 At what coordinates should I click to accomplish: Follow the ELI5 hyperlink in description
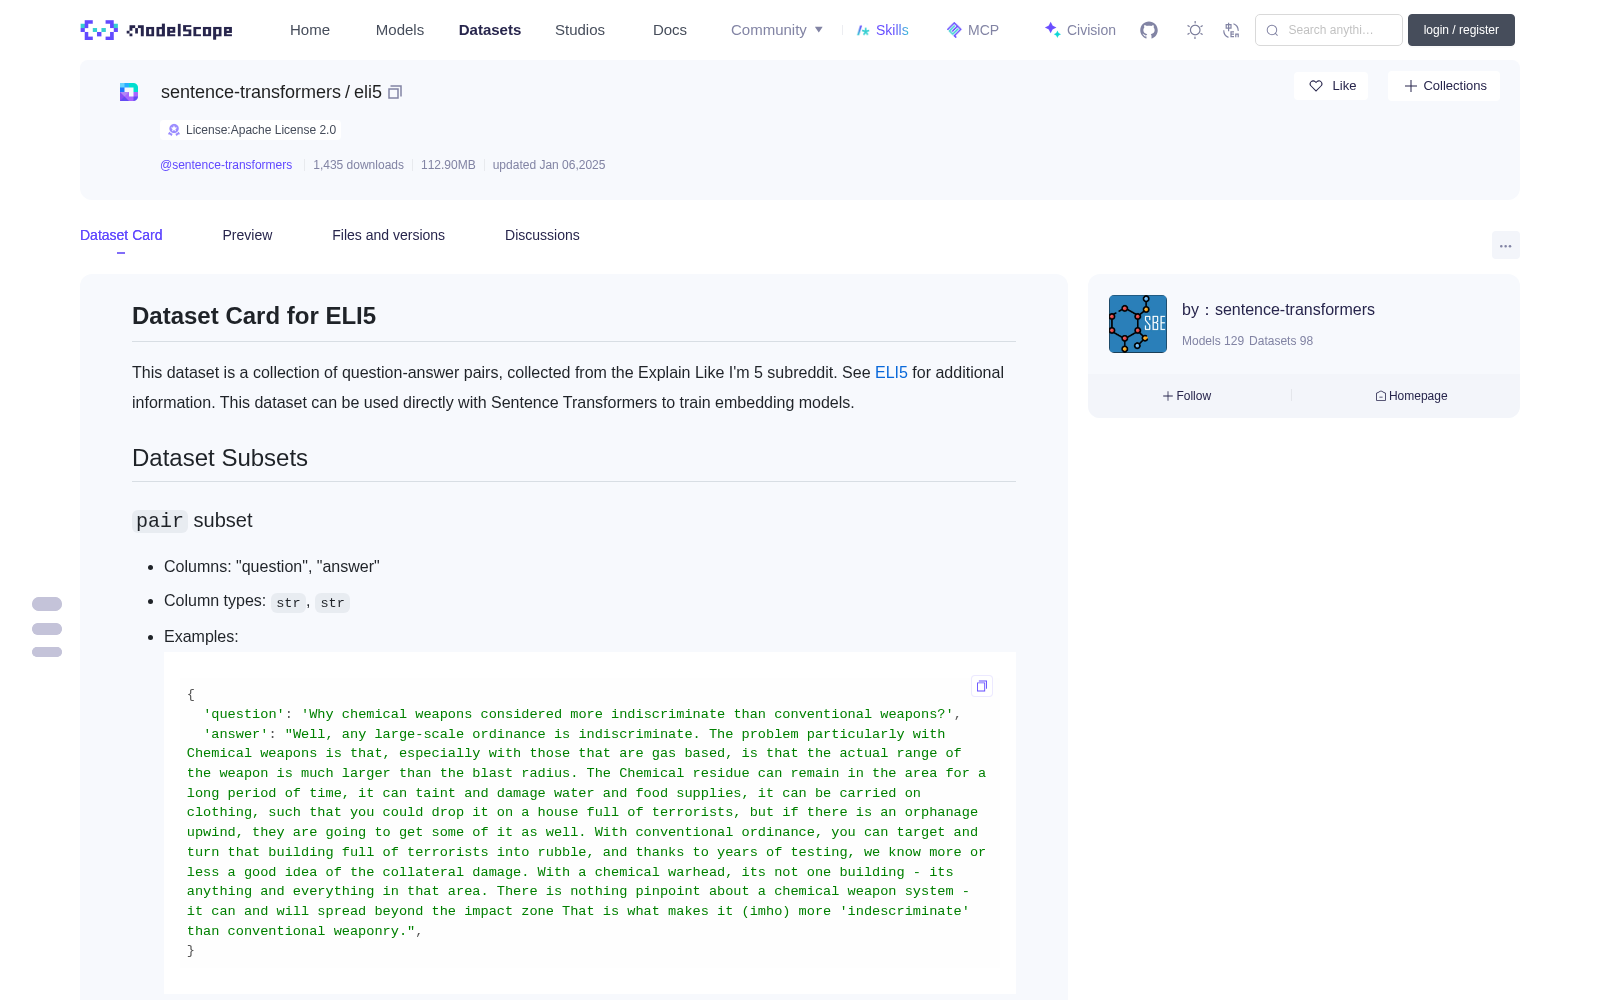pos(891,372)
